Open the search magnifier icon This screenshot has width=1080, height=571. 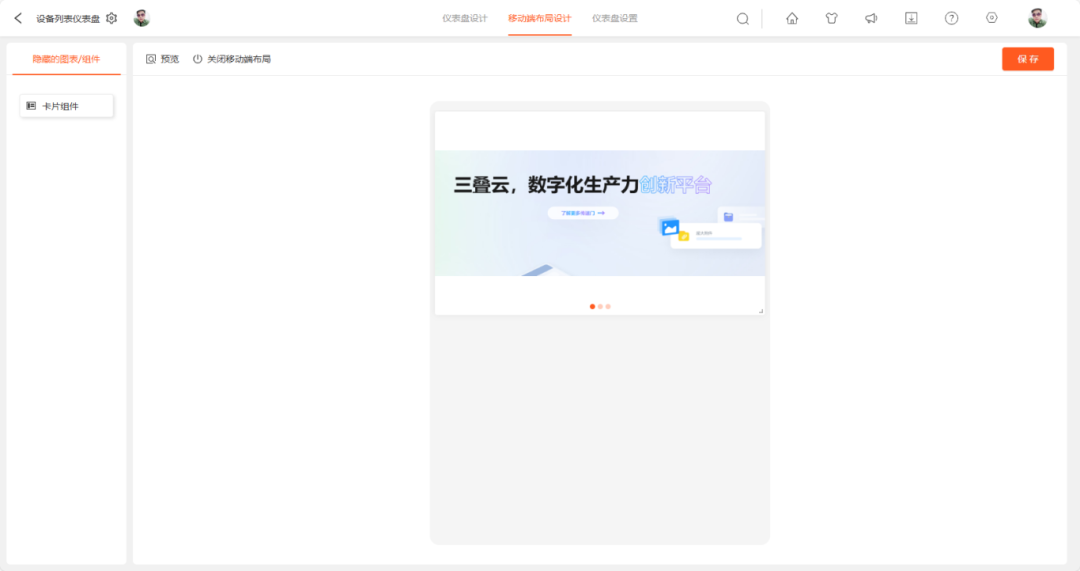pyautogui.click(x=742, y=19)
